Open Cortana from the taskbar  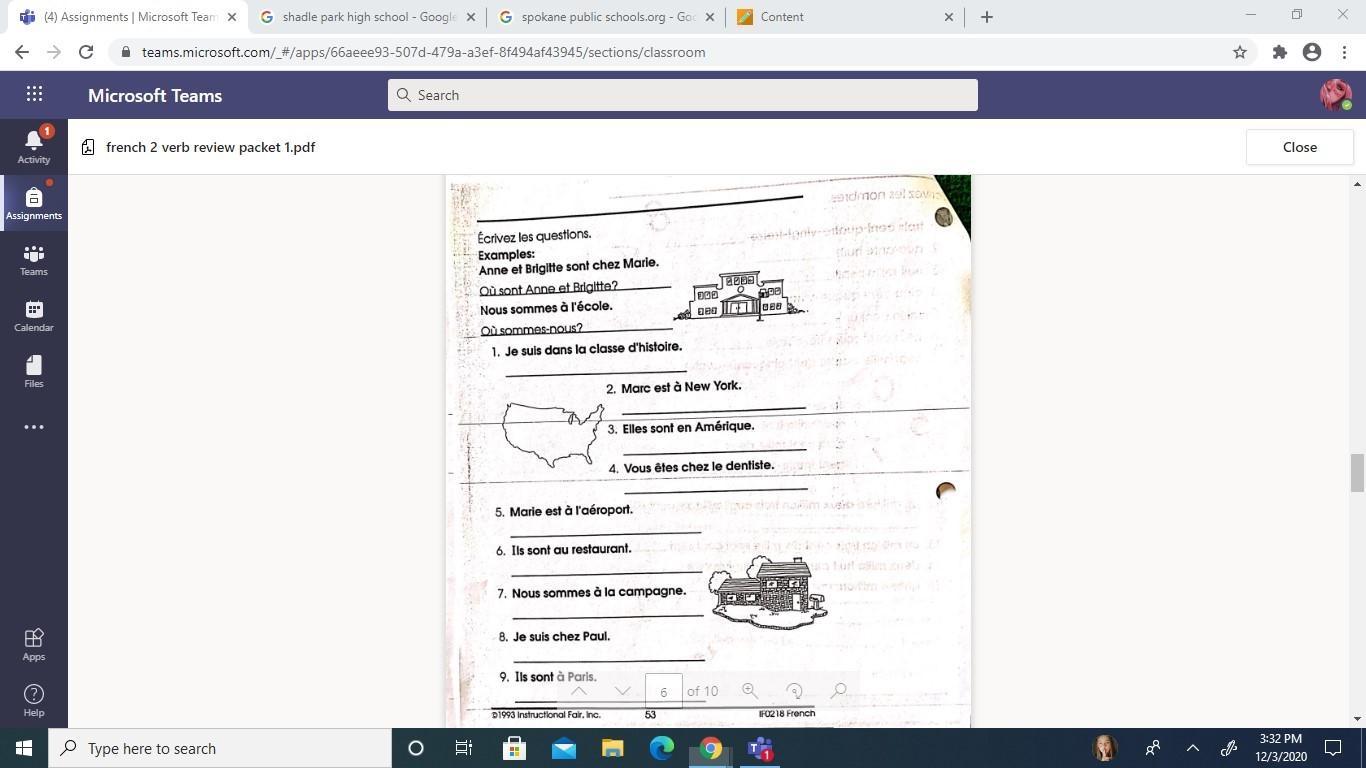[x=416, y=748]
